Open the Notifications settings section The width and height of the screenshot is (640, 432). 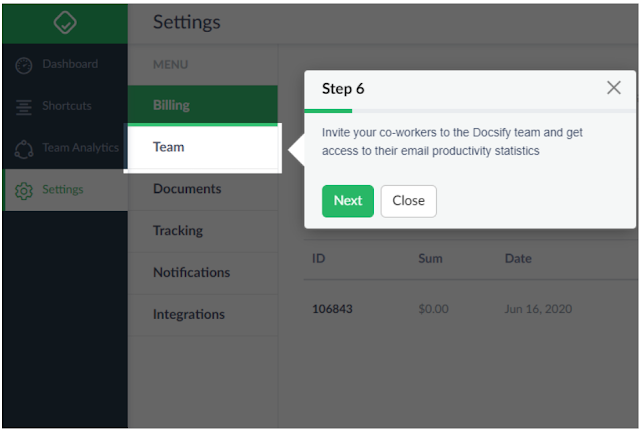pos(191,273)
